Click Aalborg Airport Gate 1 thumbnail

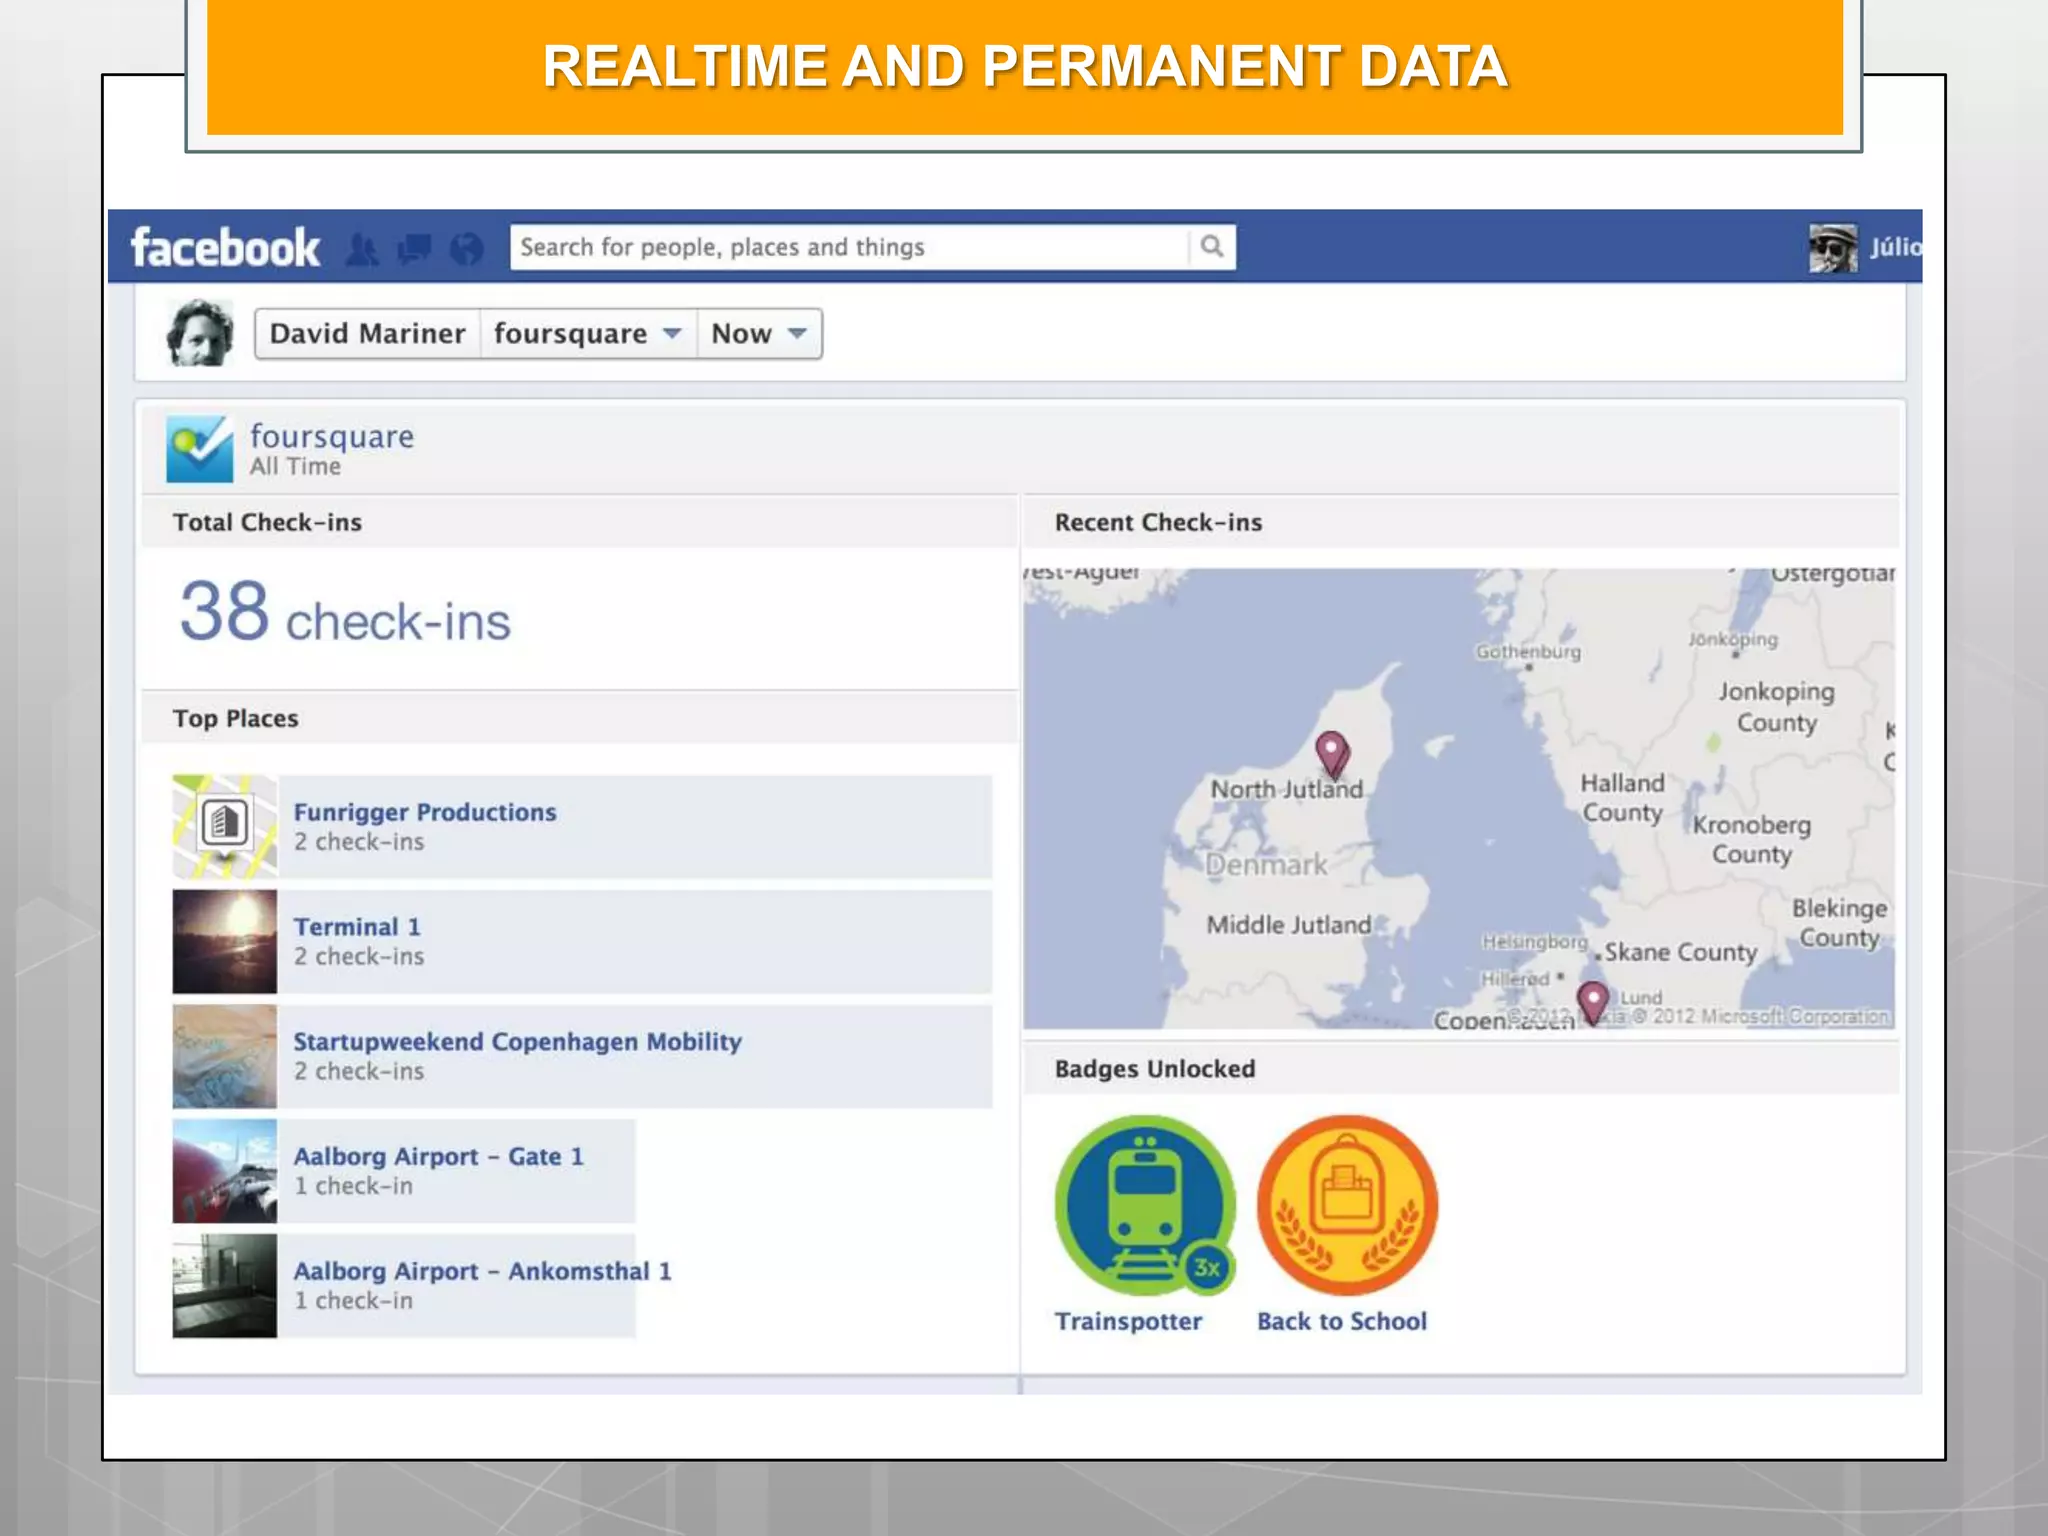(x=224, y=1171)
